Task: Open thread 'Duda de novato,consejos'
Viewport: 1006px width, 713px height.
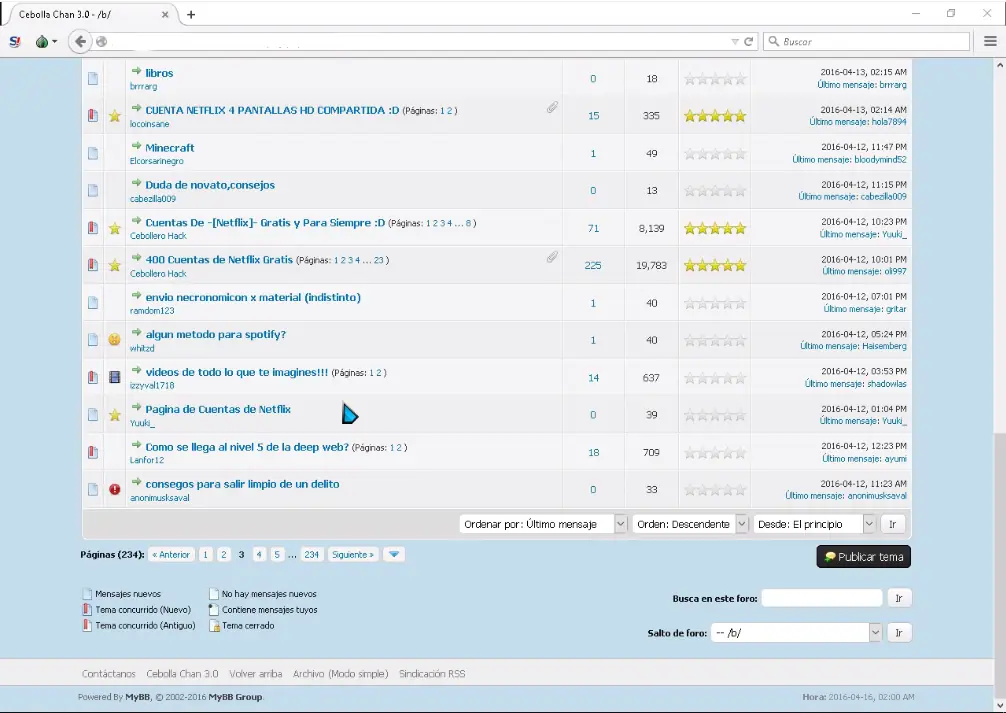Action: pyautogui.click(x=210, y=185)
